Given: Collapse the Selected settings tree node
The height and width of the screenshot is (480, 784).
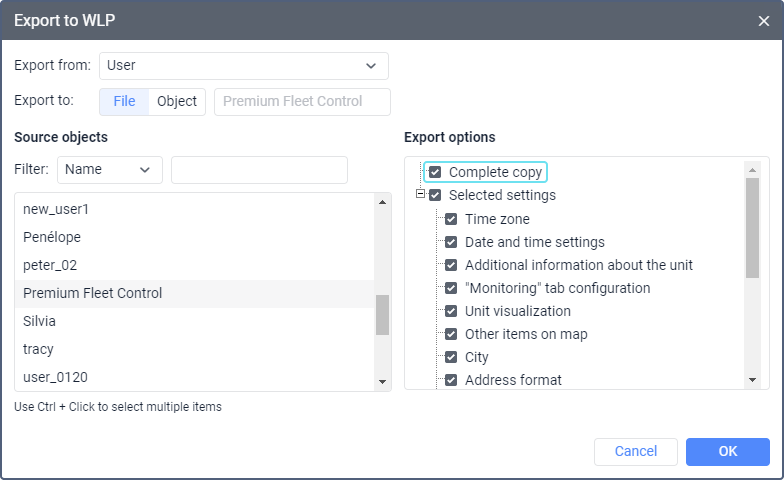Looking at the screenshot, I should point(421,195).
